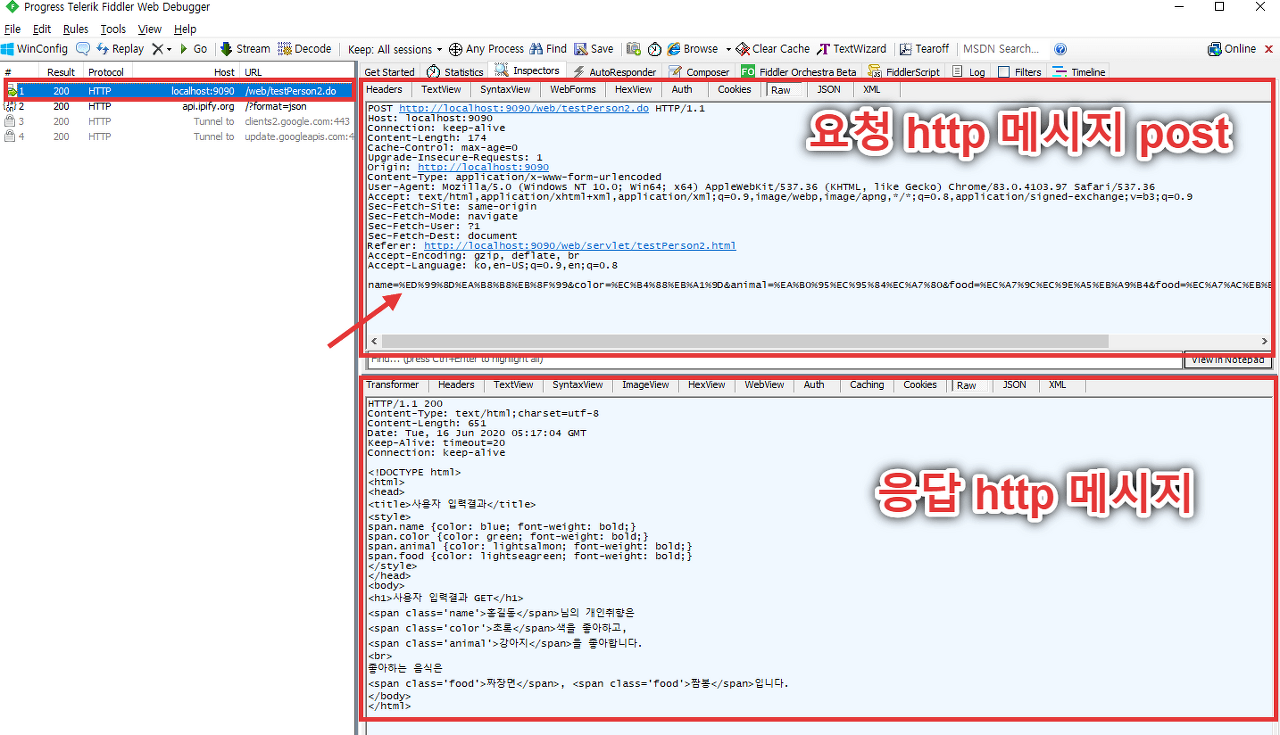Open request Cookies inspector tab
Screen dimensions: 1280x735
click(734, 89)
